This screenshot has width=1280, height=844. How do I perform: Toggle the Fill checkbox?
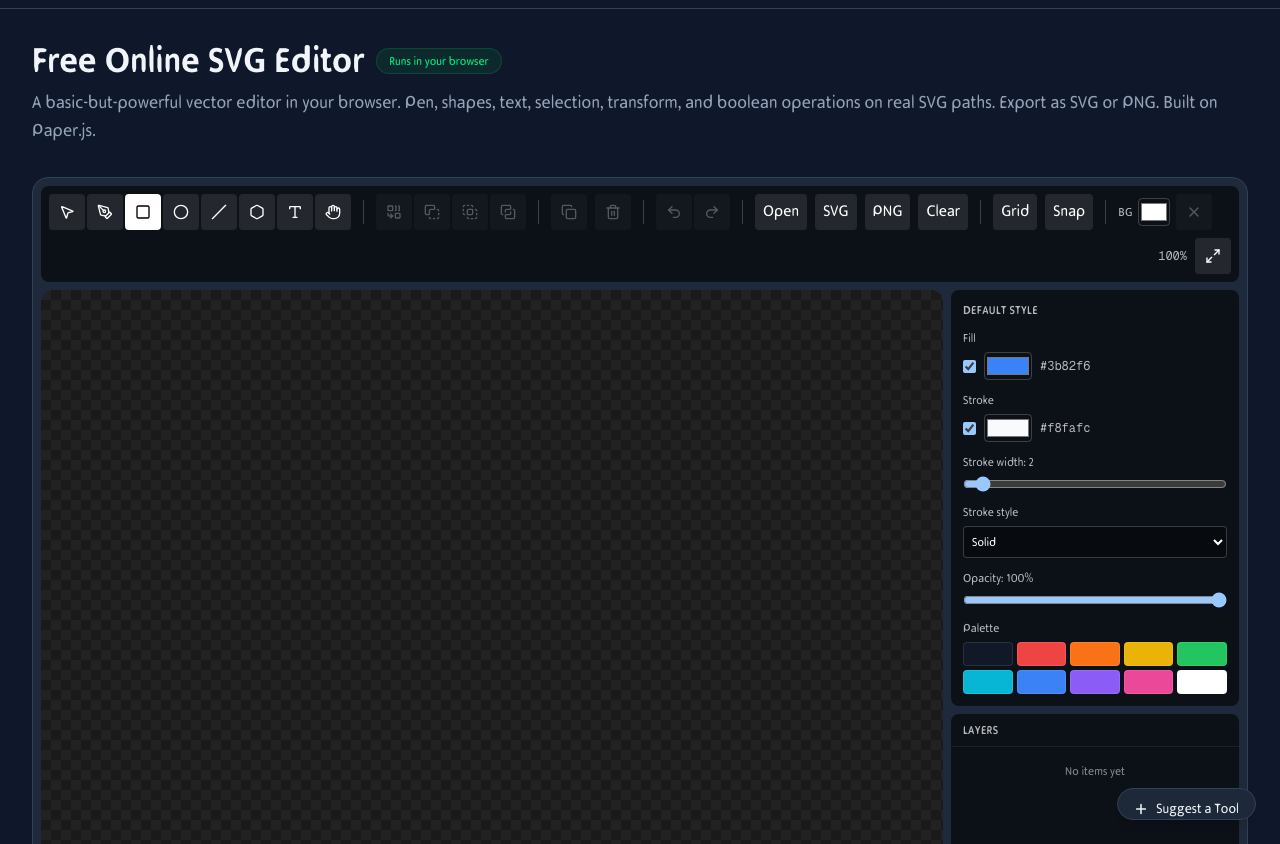[969, 366]
